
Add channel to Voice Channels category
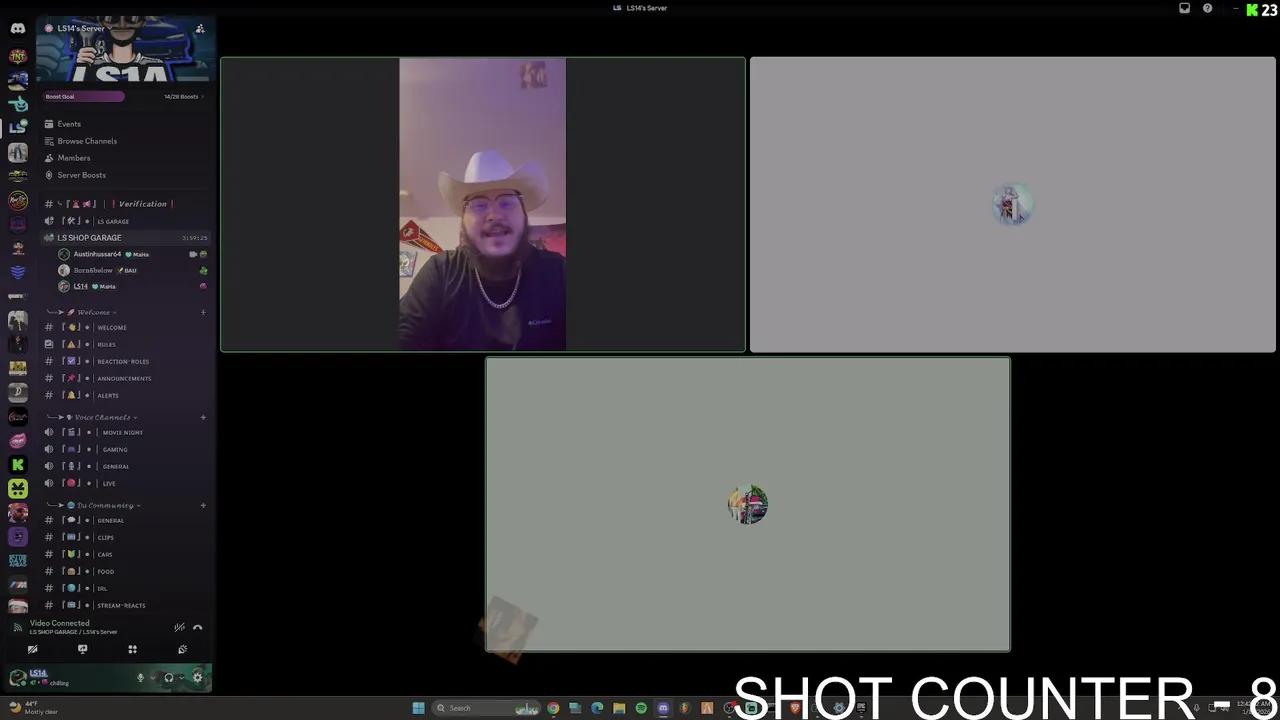tap(203, 417)
